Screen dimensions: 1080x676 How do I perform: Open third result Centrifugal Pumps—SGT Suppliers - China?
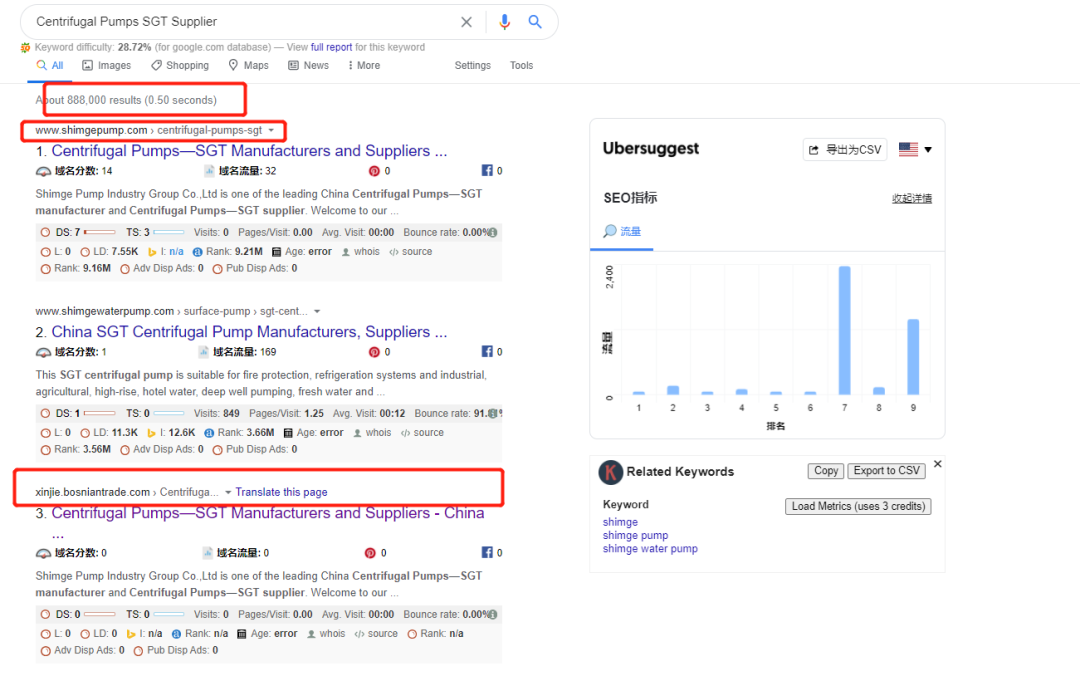[x=268, y=513]
